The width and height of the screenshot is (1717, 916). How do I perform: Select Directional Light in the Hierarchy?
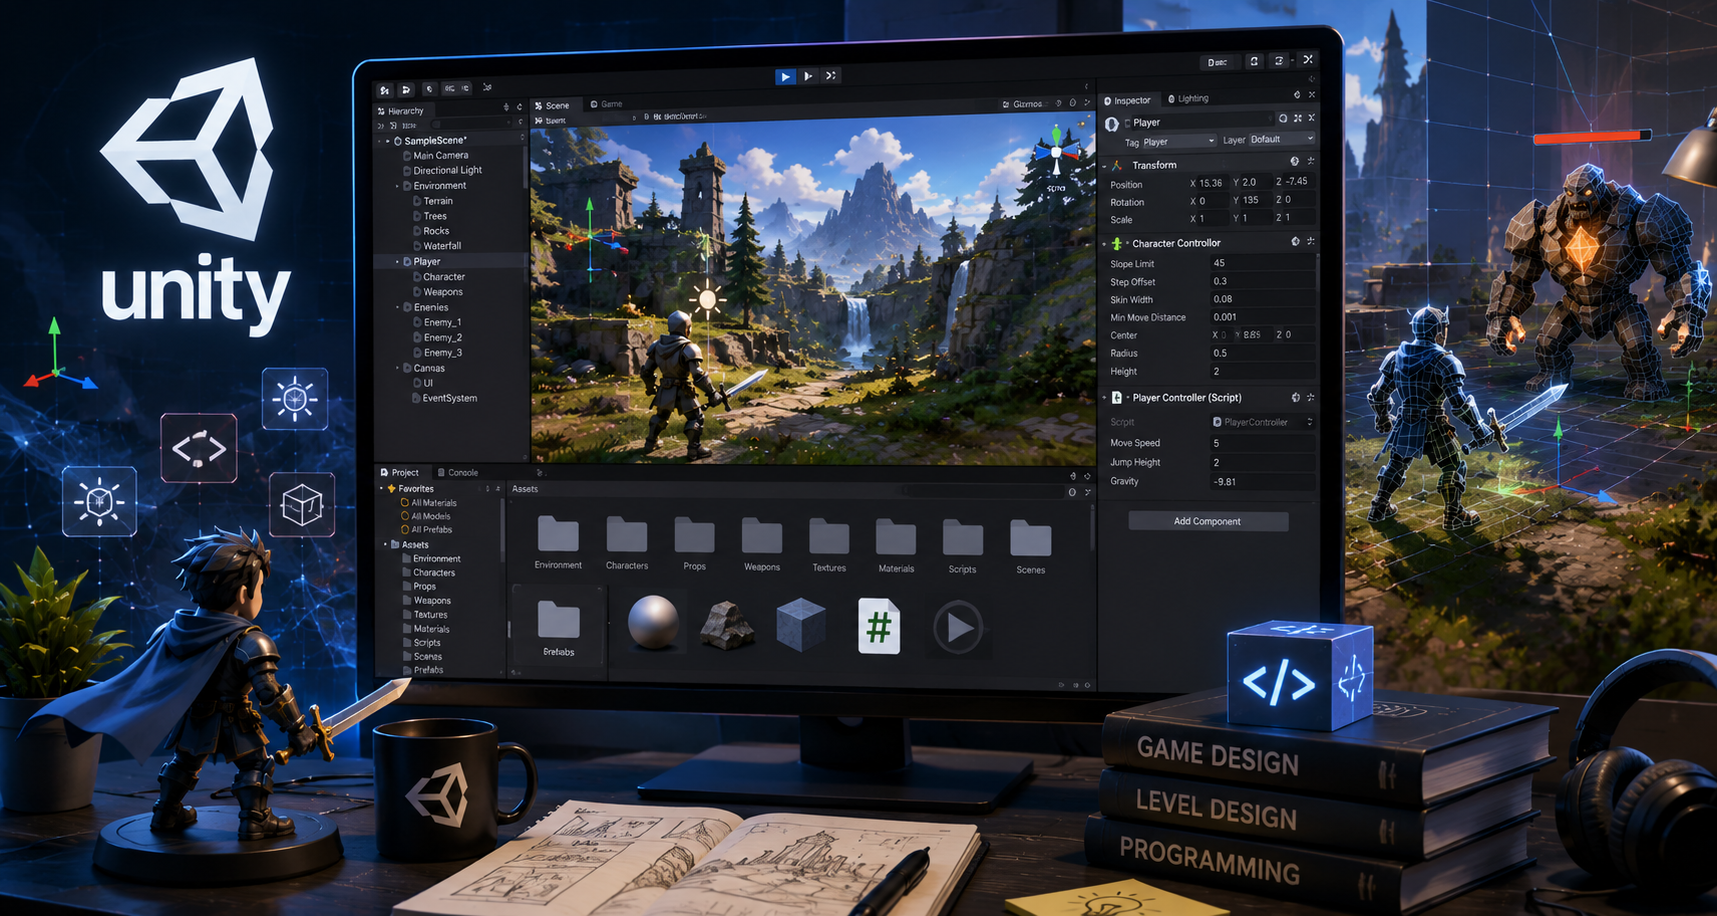click(448, 171)
